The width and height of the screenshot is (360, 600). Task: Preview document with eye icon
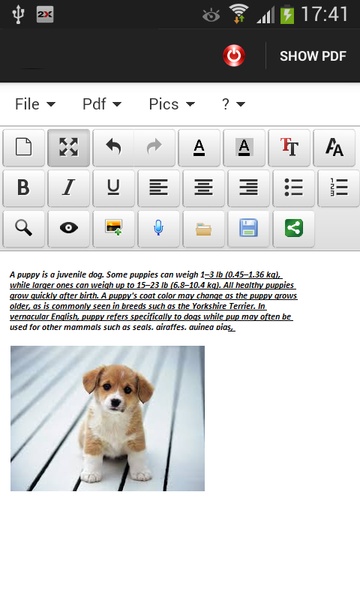point(68,229)
